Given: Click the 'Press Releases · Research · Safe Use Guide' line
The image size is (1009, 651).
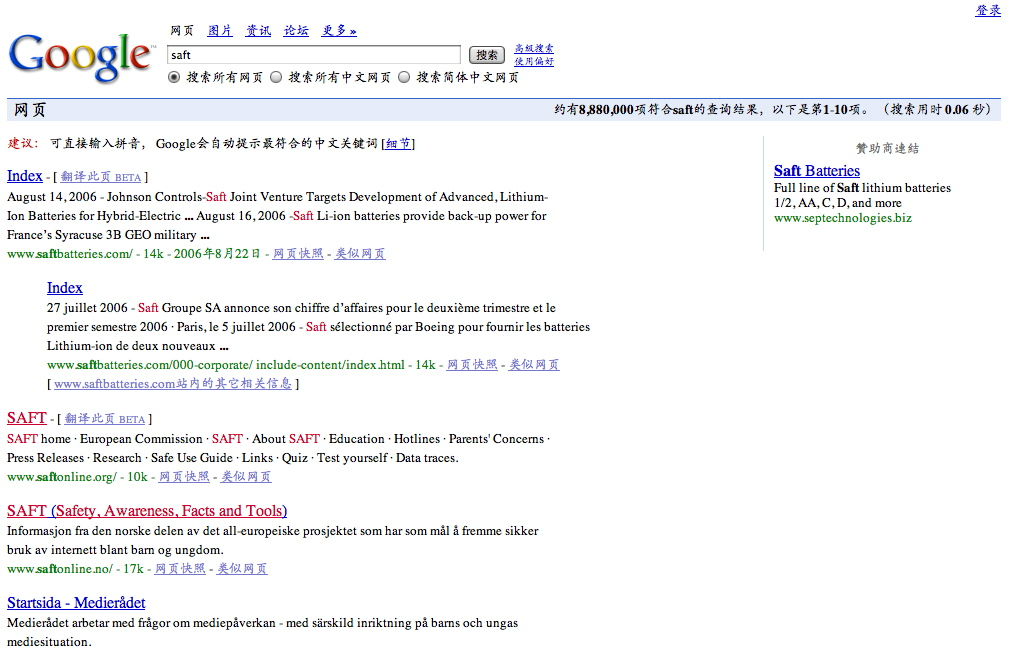Looking at the screenshot, I should [x=233, y=458].
